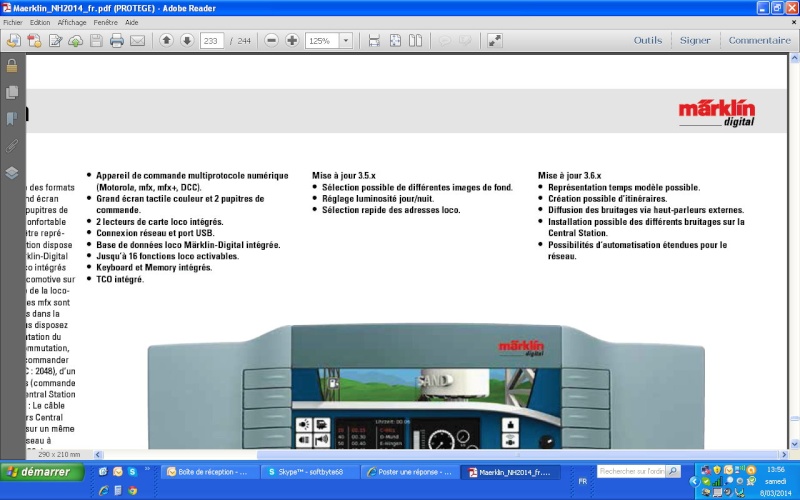800x500 pixels.
Task: Expand the quick launch chevron
Action: pos(147,468)
